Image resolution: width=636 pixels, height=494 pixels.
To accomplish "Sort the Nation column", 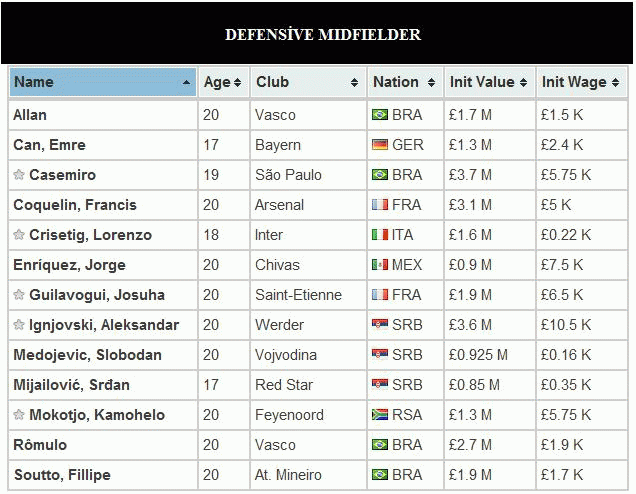I will [x=404, y=82].
